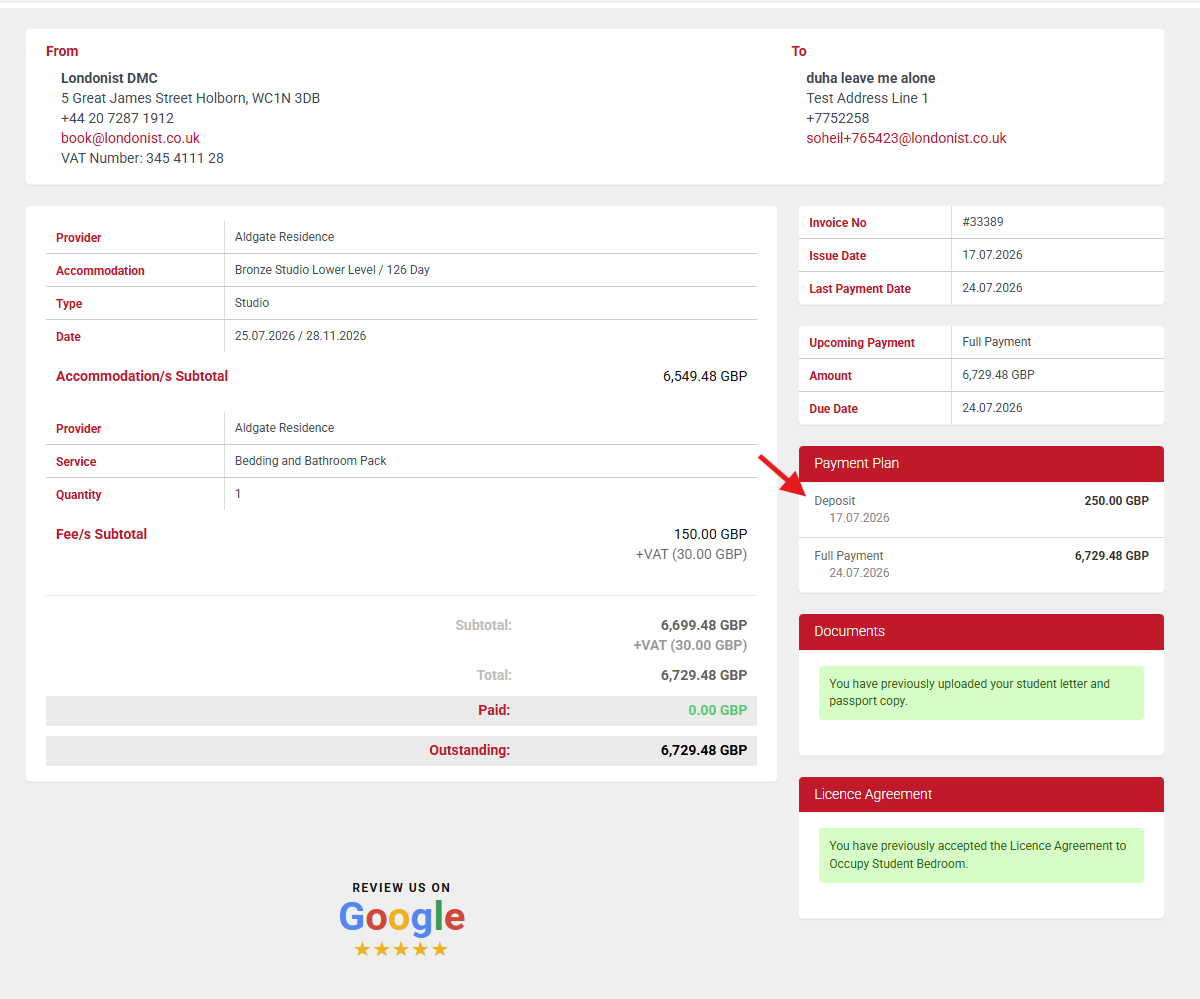
Task: Click the Deposit row in Payment Plan
Action: pos(981,510)
